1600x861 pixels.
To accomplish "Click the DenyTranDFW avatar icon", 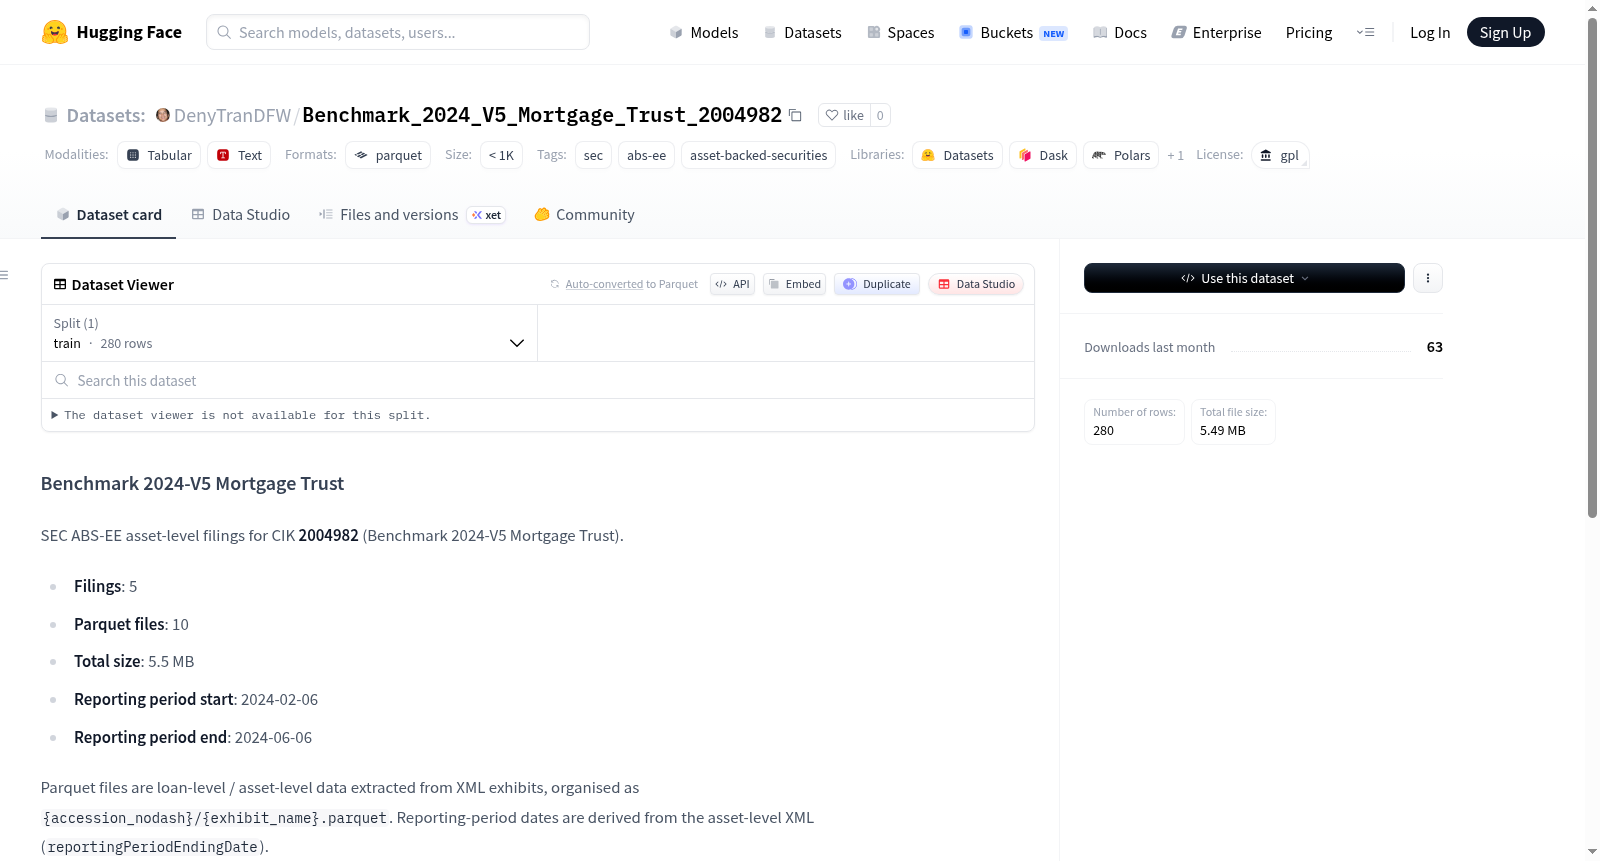I will click(x=163, y=115).
